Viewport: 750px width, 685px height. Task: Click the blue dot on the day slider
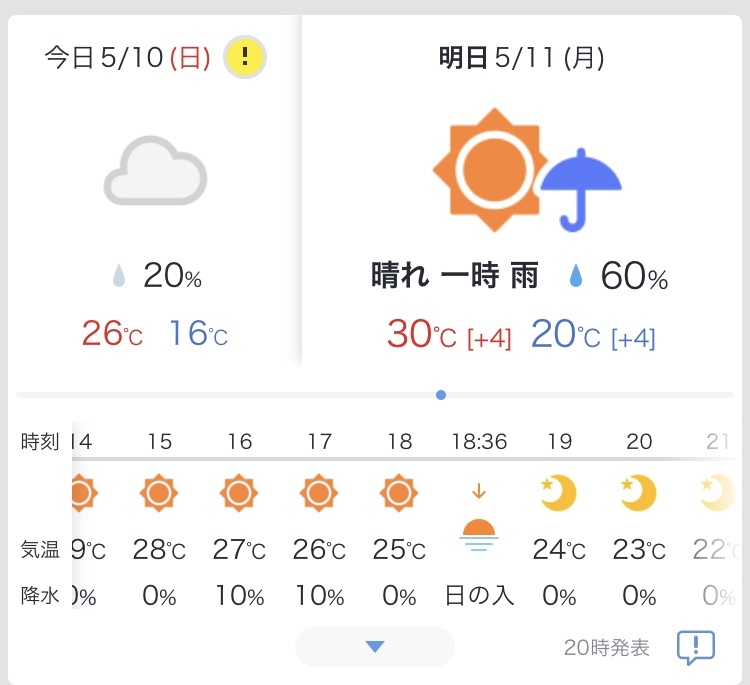point(441,395)
